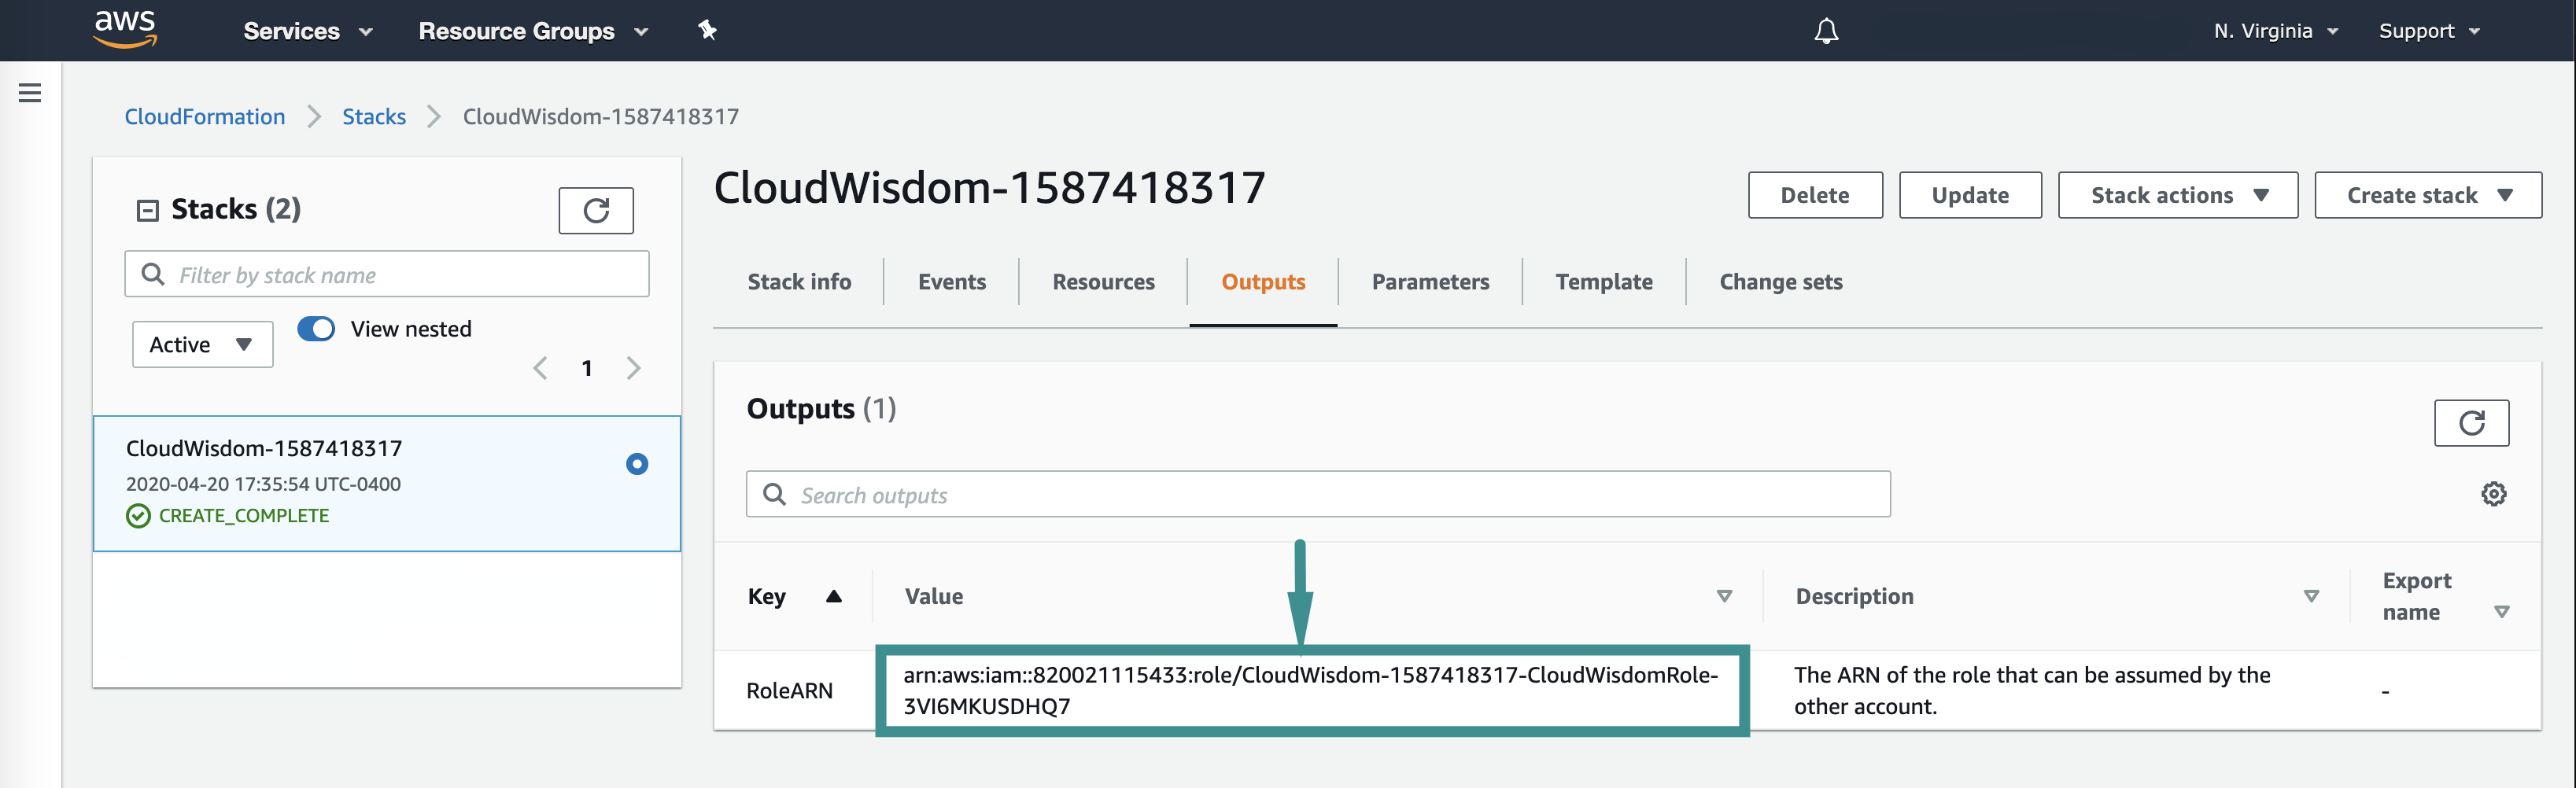Select the CloudWisdom-1587418317 stack radio button

637,464
